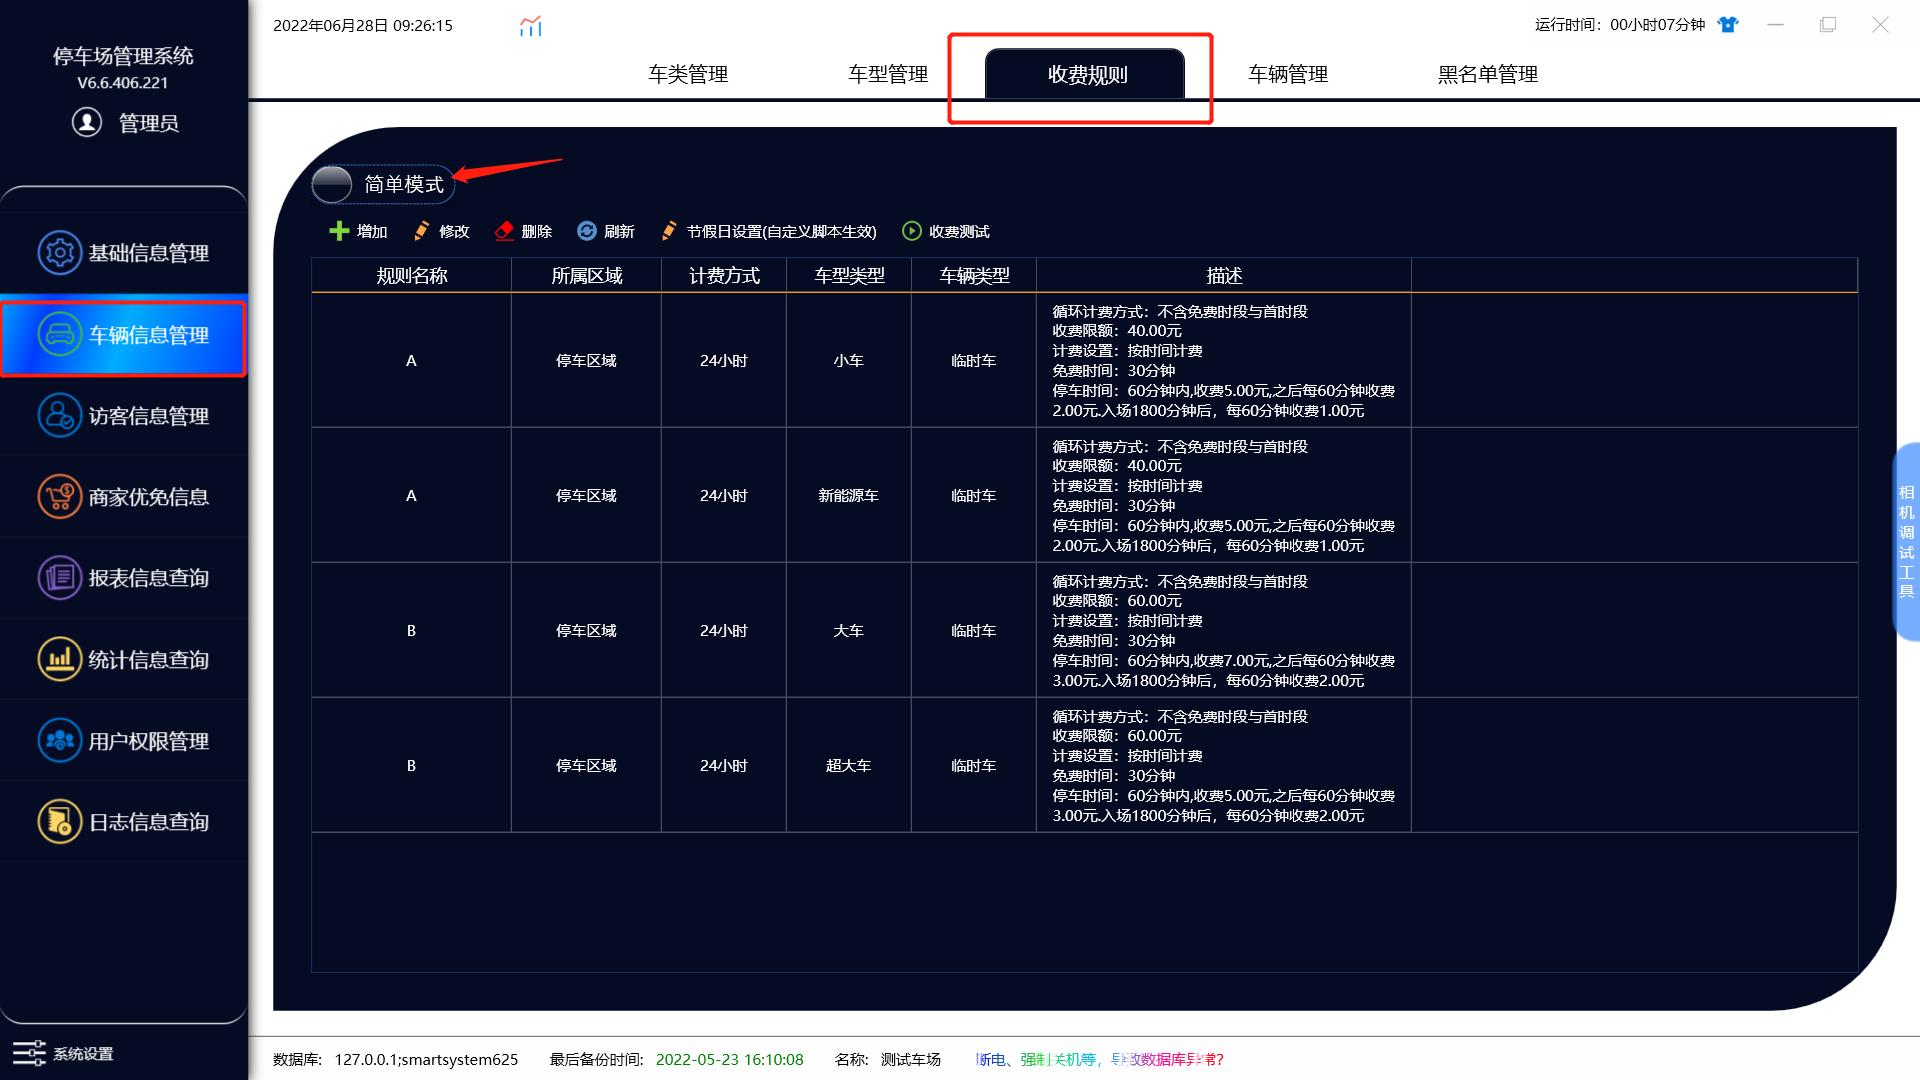
Task: Switch to the 车型管理 tab
Action: (x=888, y=74)
